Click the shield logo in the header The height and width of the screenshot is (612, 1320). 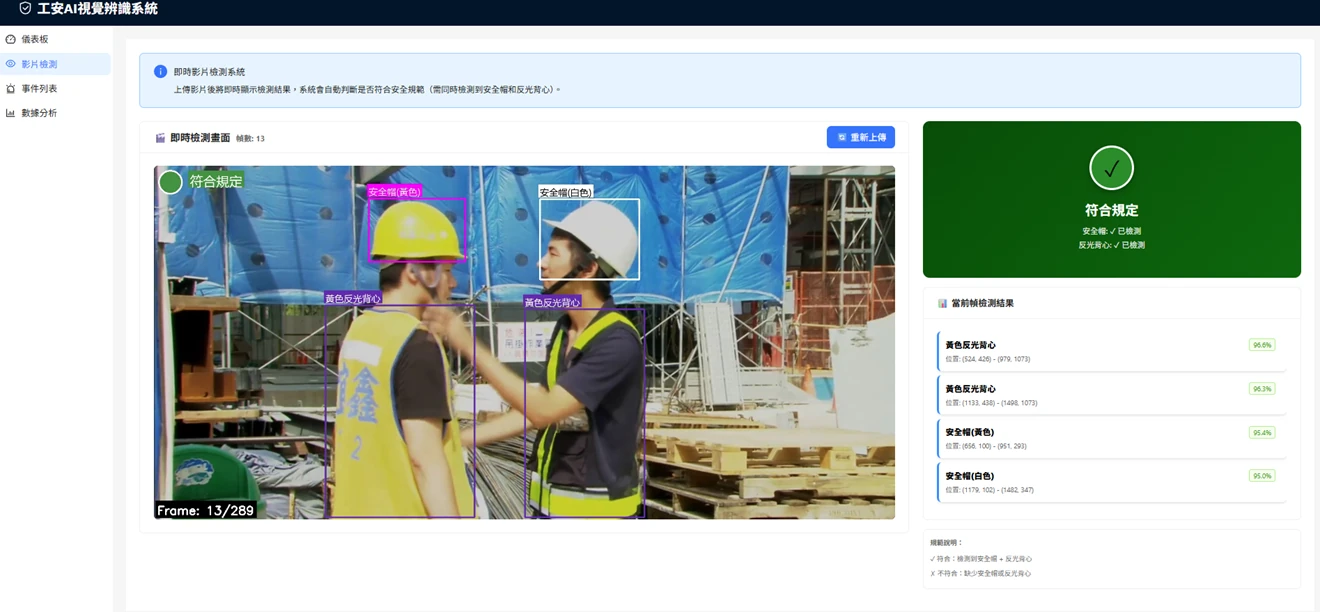pyautogui.click(x=25, y=8)
